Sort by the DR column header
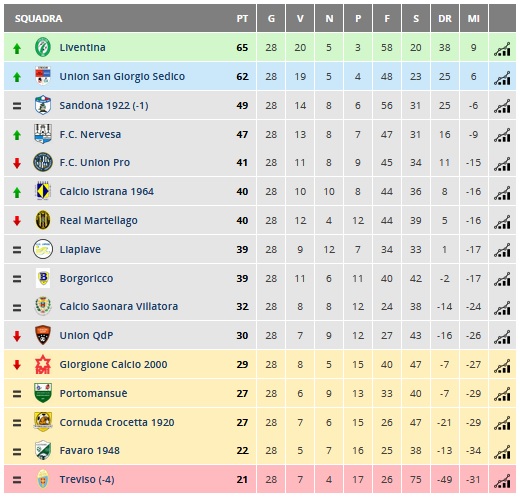Viewport: 520px width, 498px height. point(445,18)
